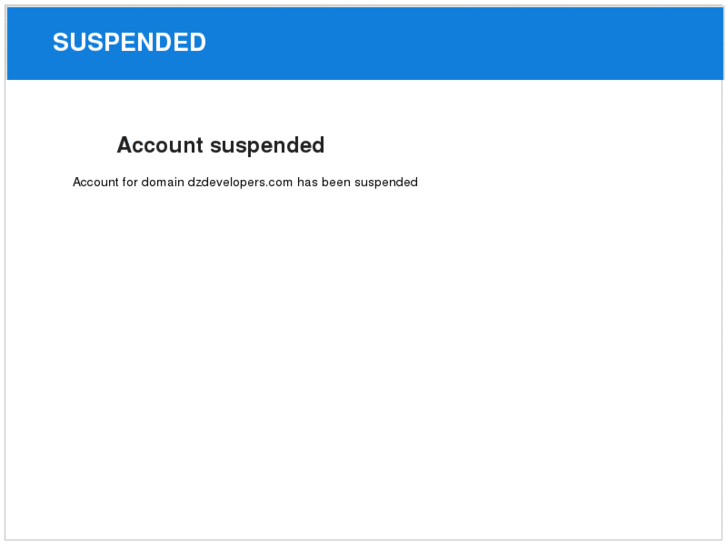Click the first word Account in the message line
The width and height of the screenshot is (727, 545).
[x=96, y=182]
